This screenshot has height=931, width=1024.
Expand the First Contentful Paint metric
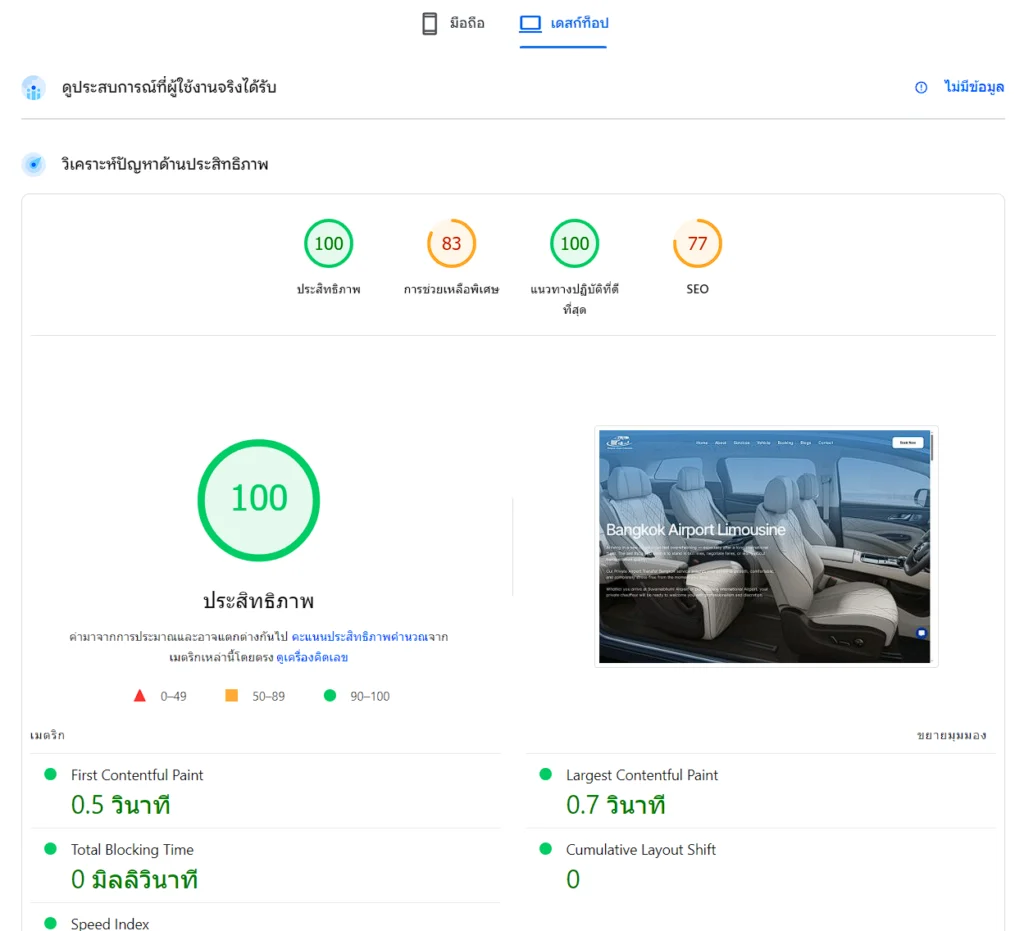point(137,775)
